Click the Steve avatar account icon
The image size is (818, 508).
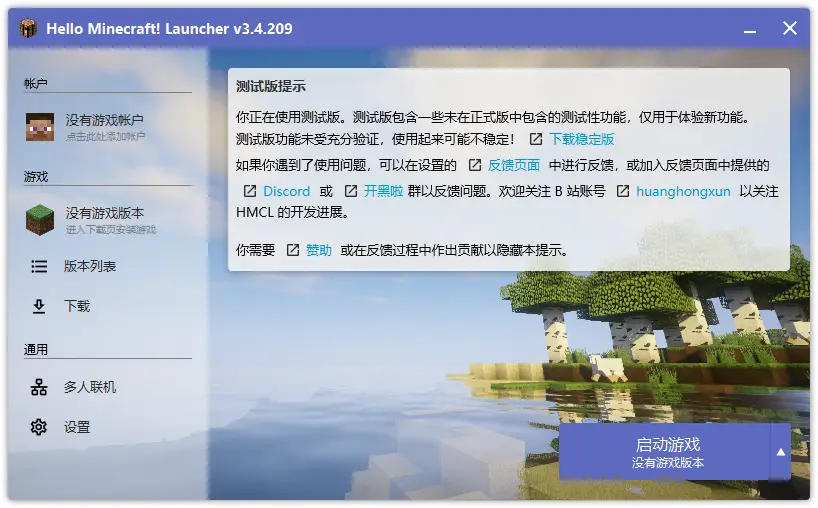40,126
